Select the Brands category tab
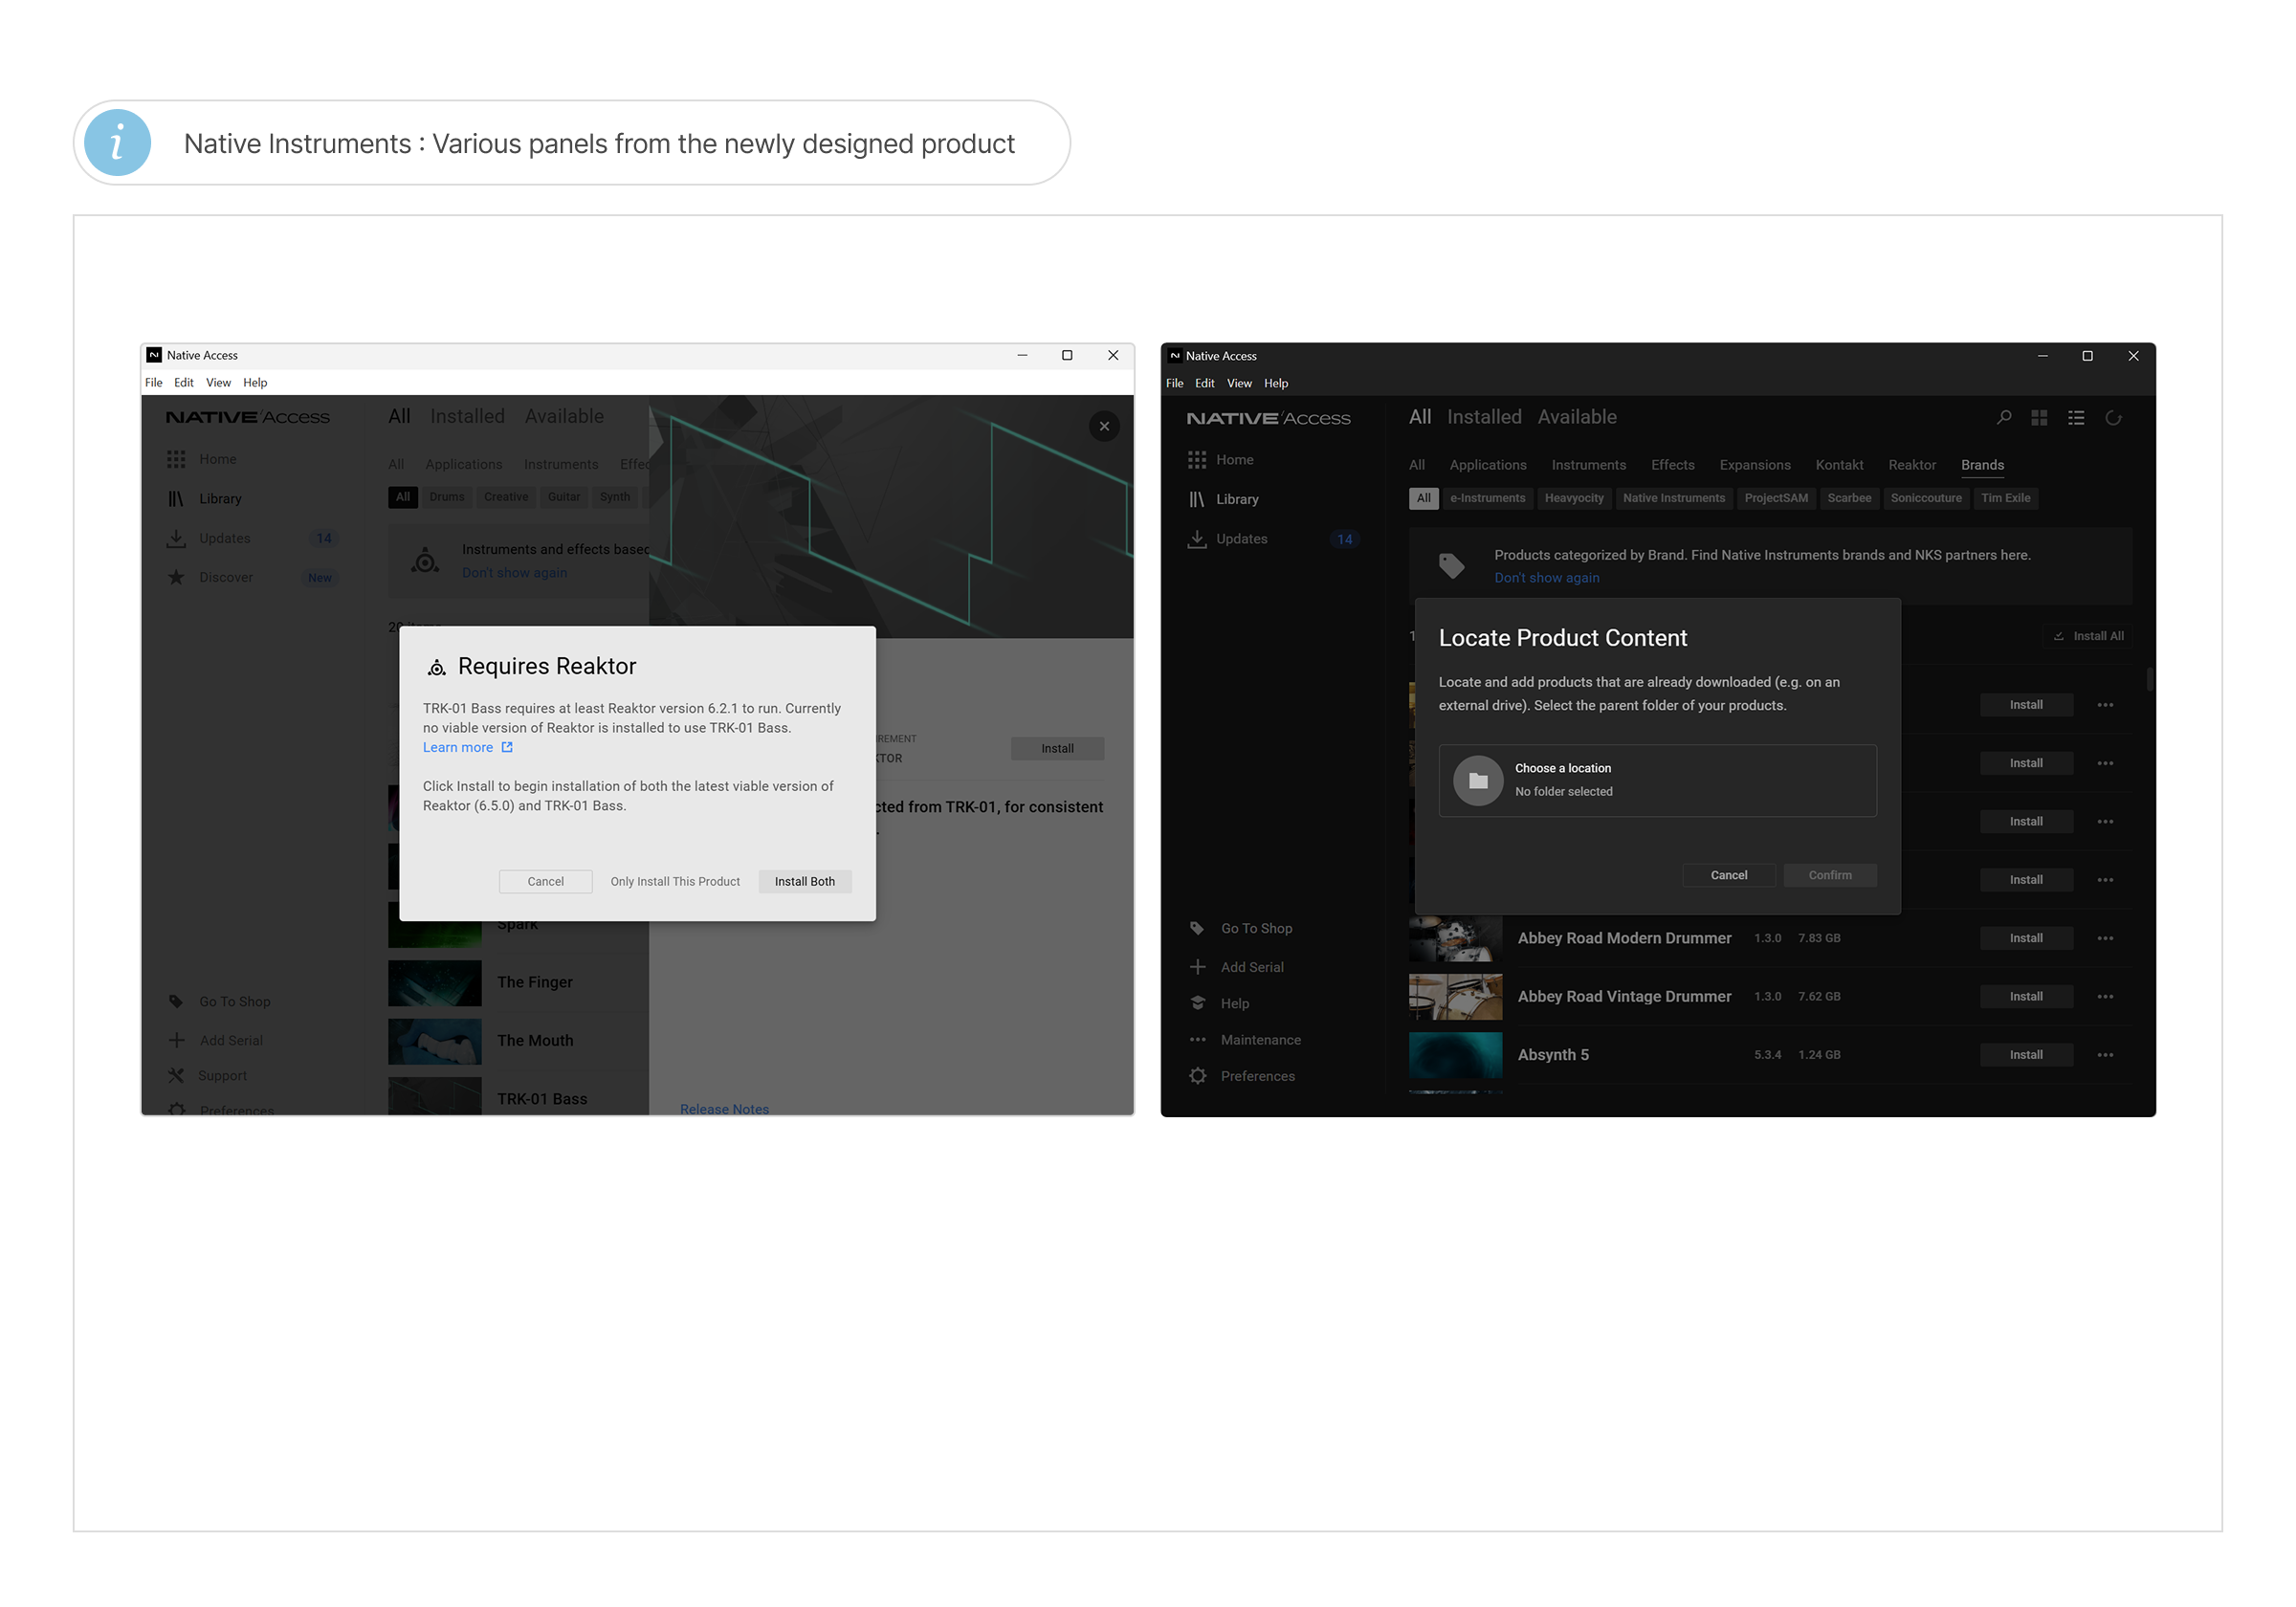2296x1607 pixels. [1982, 465]
